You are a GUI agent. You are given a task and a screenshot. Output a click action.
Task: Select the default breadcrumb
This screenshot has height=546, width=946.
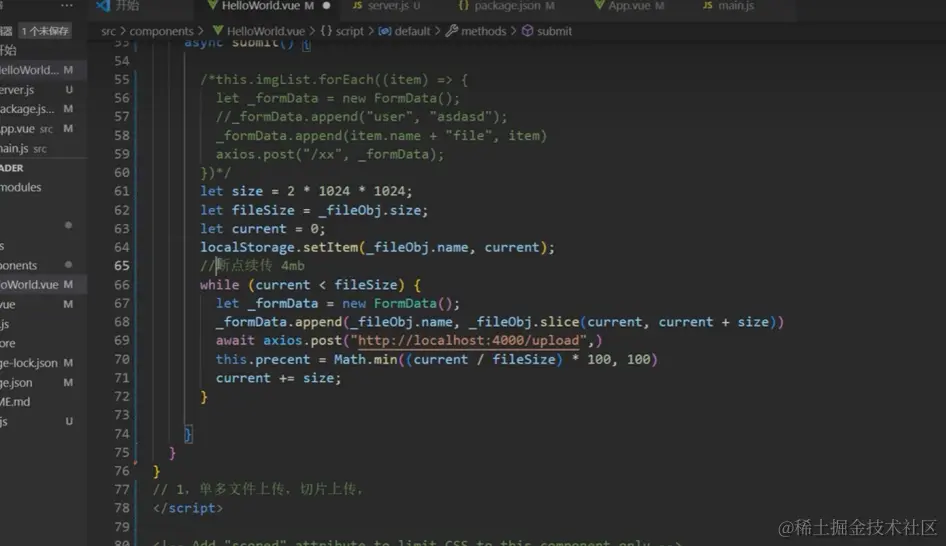tap(412, 31)
